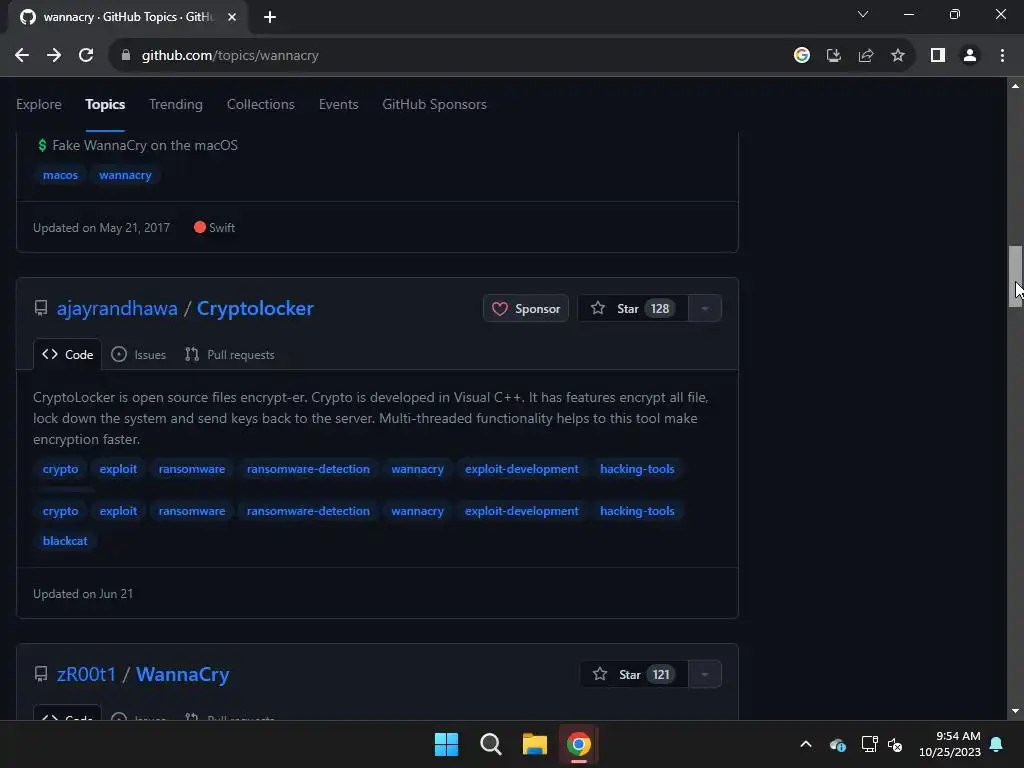Open the Pull requests tab of Cryptolocker
1024x768 pixels.
click(x=230, y=355)
